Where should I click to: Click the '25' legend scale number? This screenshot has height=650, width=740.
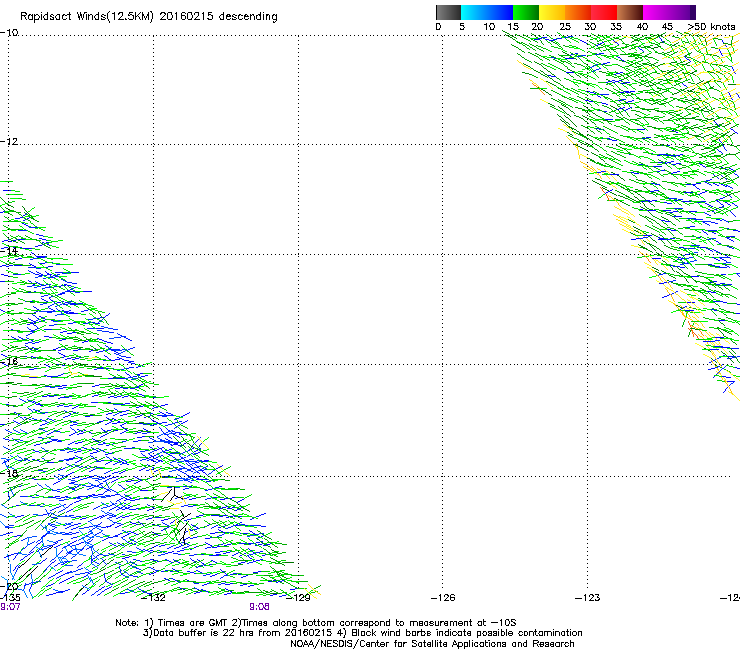565,27
